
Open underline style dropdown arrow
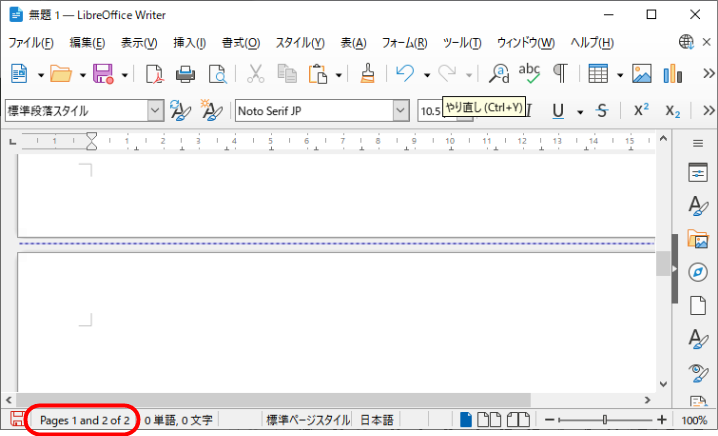coord(580,112)
